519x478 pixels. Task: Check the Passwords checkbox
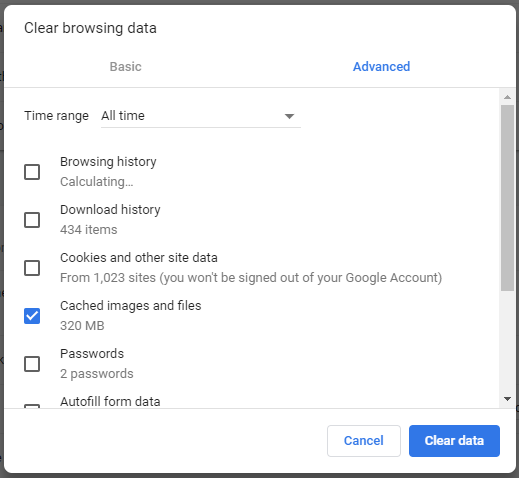[32, 364]
